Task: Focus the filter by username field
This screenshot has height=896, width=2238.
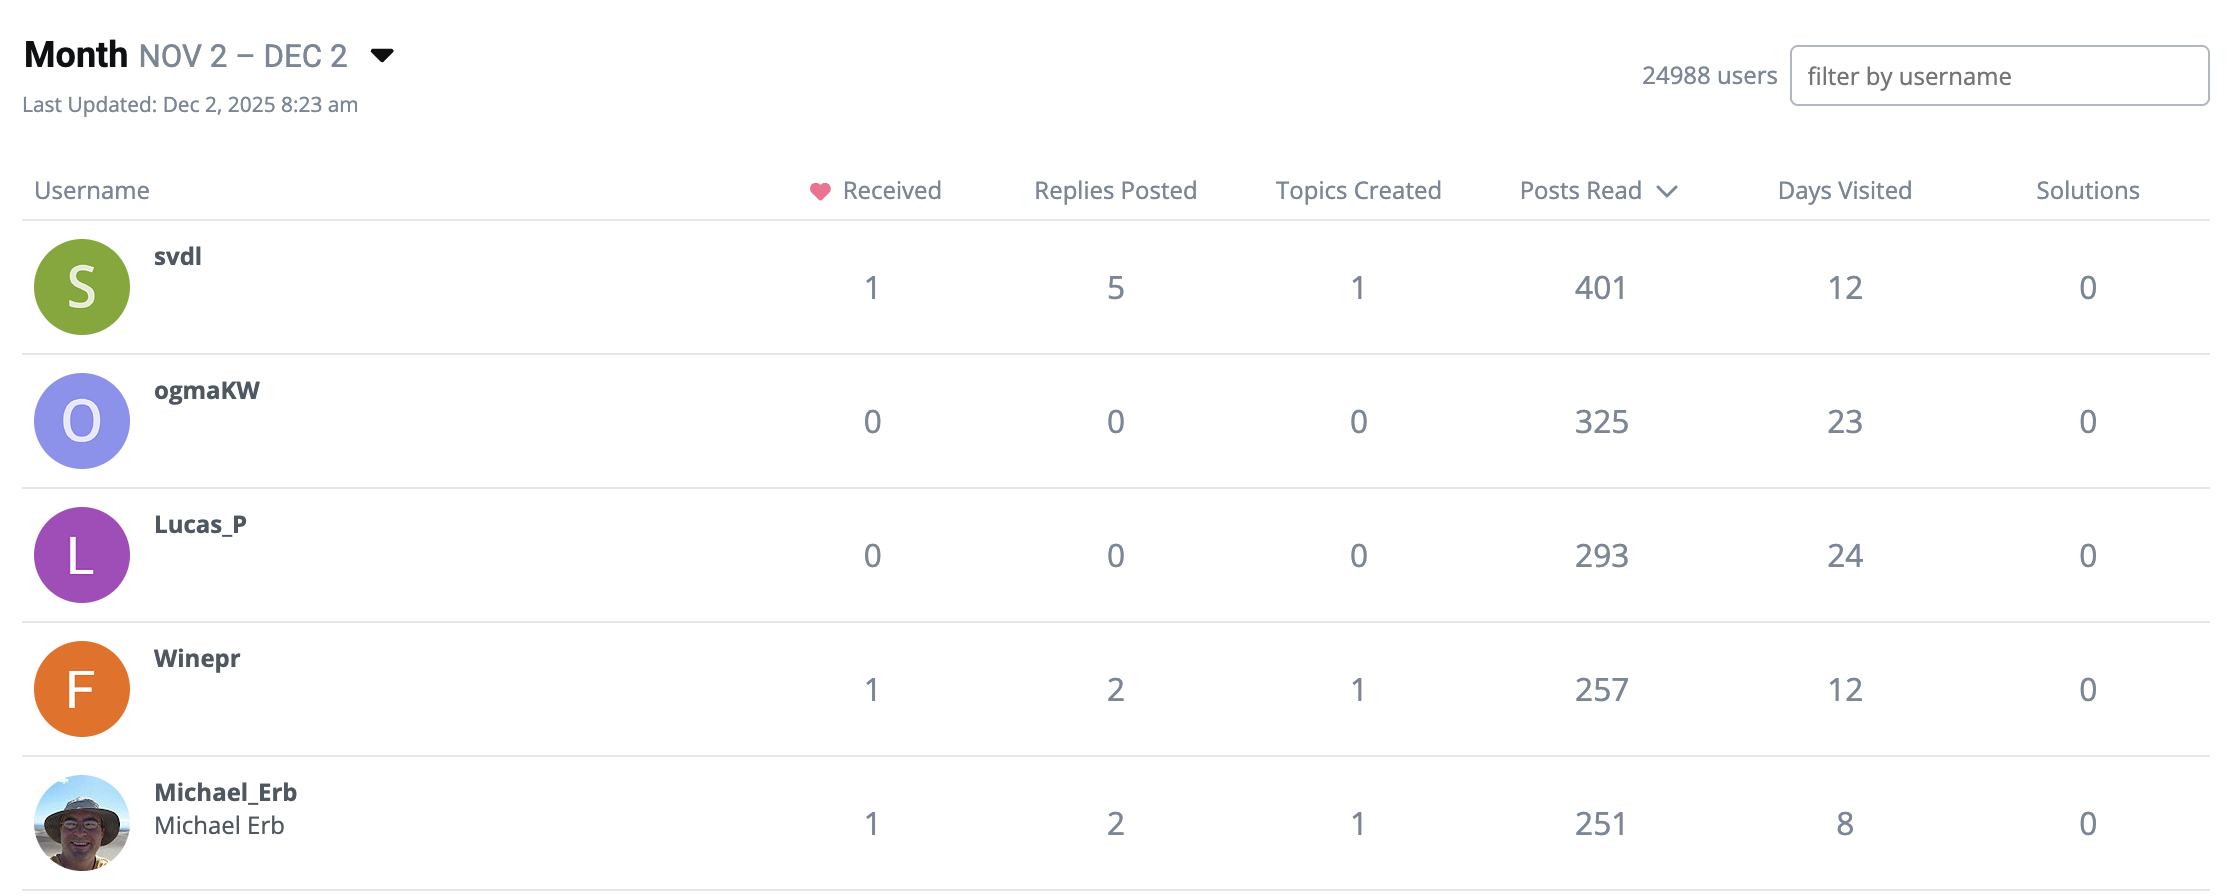Action: pyautogui.click(x=1998, y=76)
